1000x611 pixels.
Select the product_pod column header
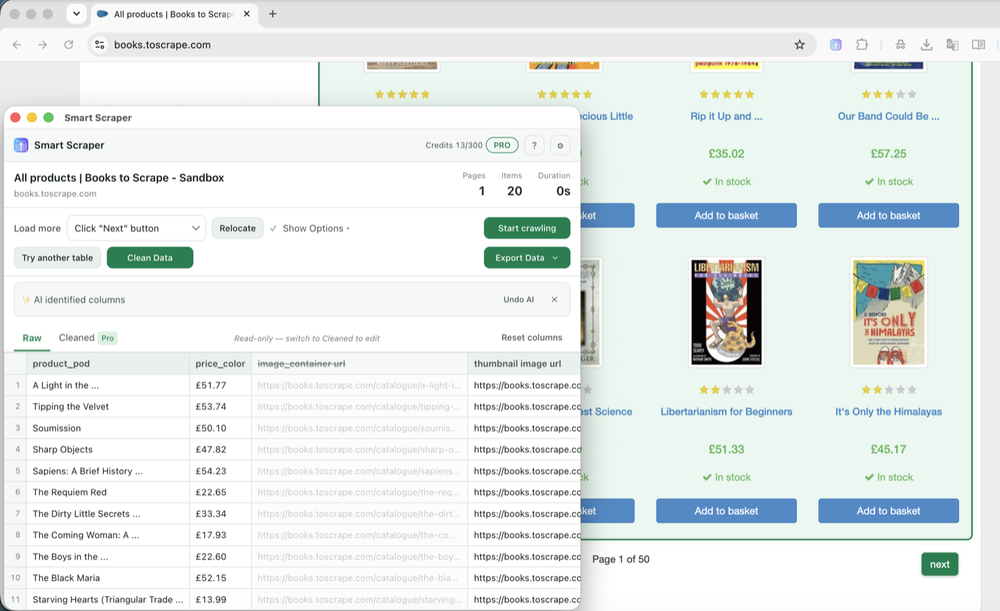[x=108, y=364]
